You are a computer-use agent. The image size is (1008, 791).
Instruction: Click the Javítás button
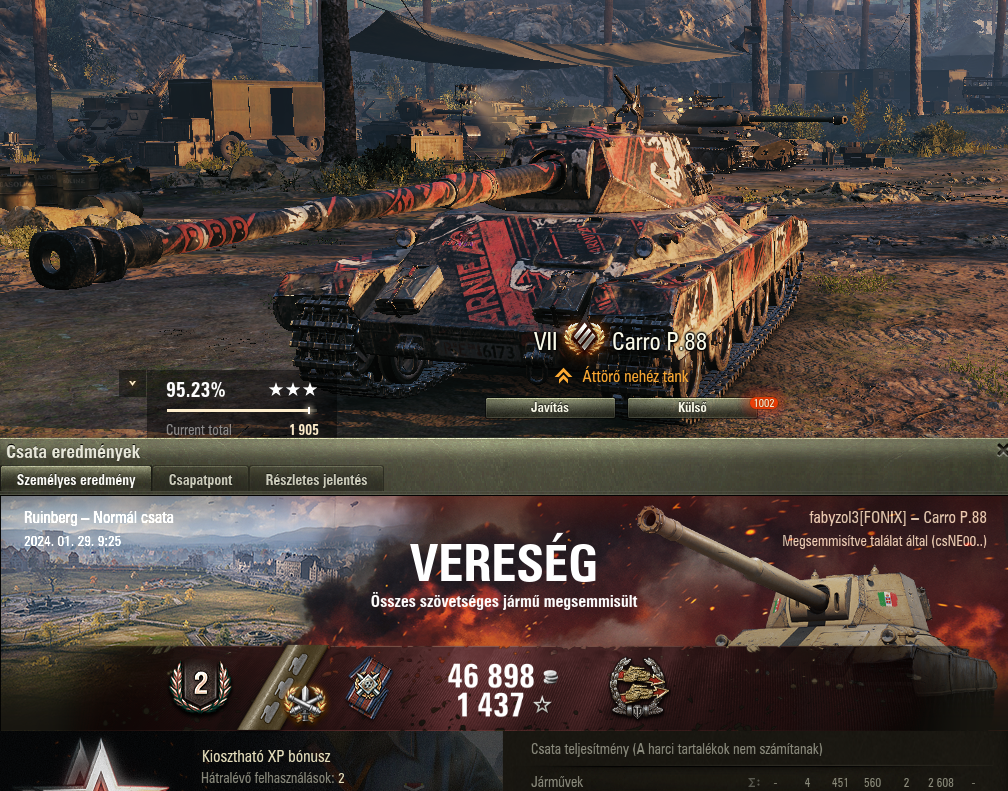click(x=550, y=407)
